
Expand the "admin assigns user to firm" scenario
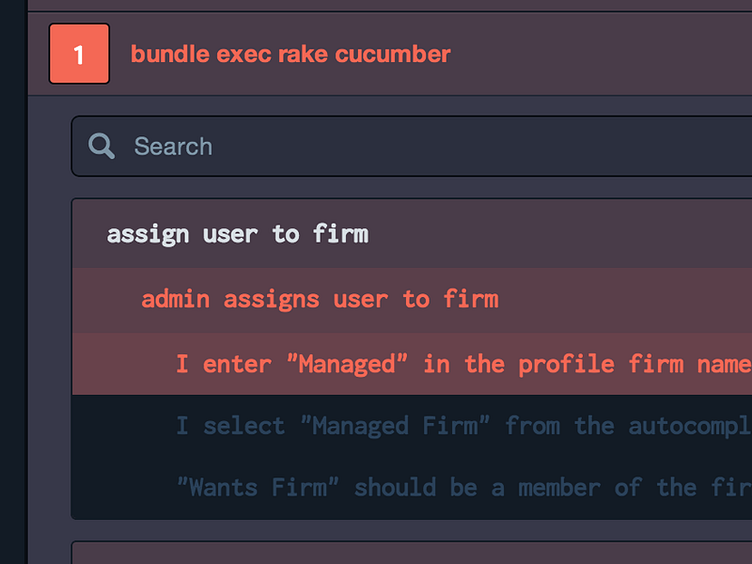coord(319,299)
